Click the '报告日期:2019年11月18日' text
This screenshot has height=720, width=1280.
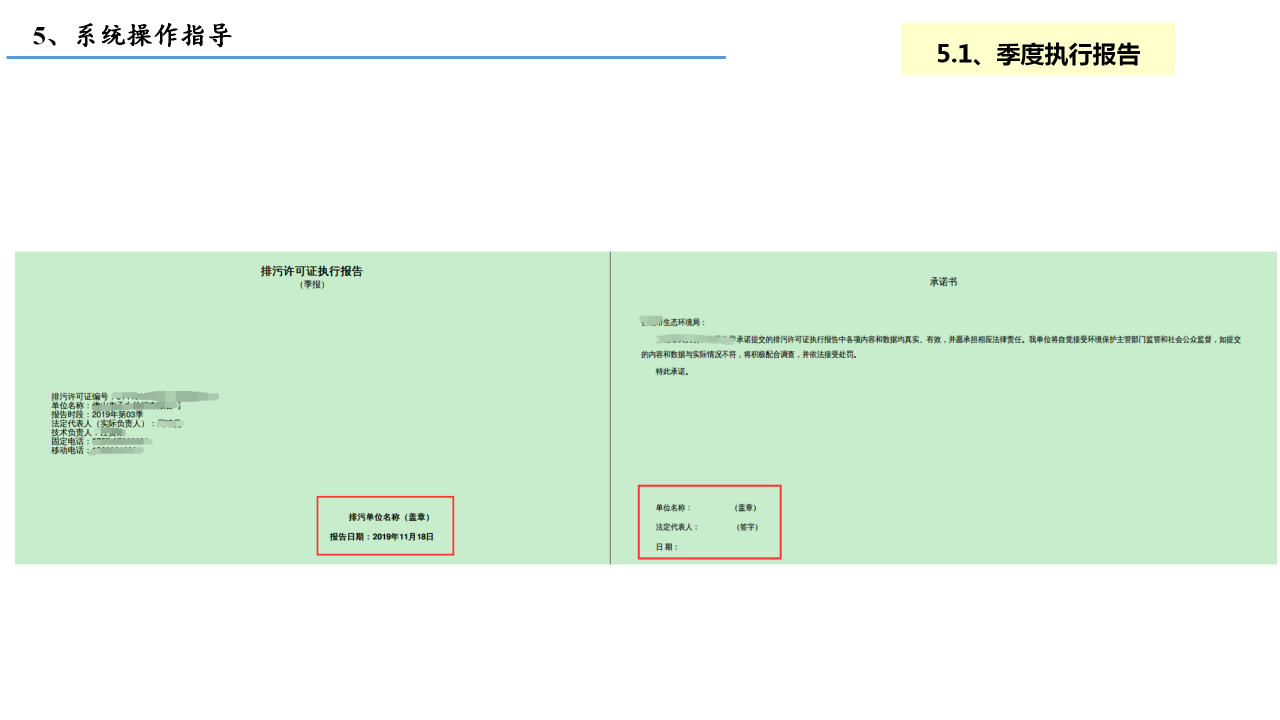(x=381, y=537)
